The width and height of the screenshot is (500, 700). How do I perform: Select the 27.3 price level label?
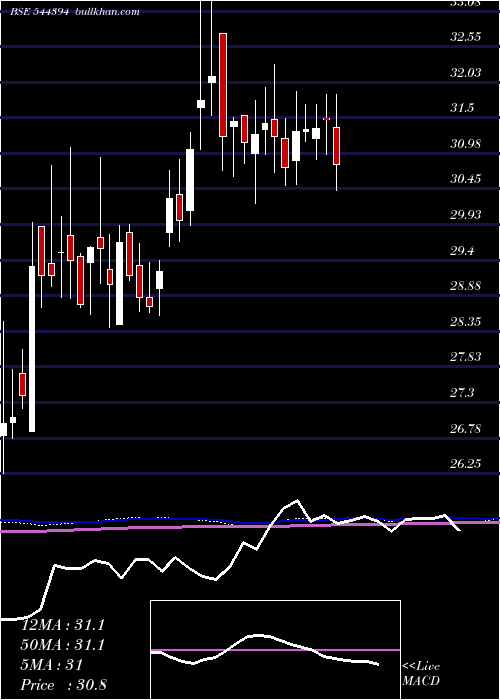pyautogui.click(x=462, y=393)
